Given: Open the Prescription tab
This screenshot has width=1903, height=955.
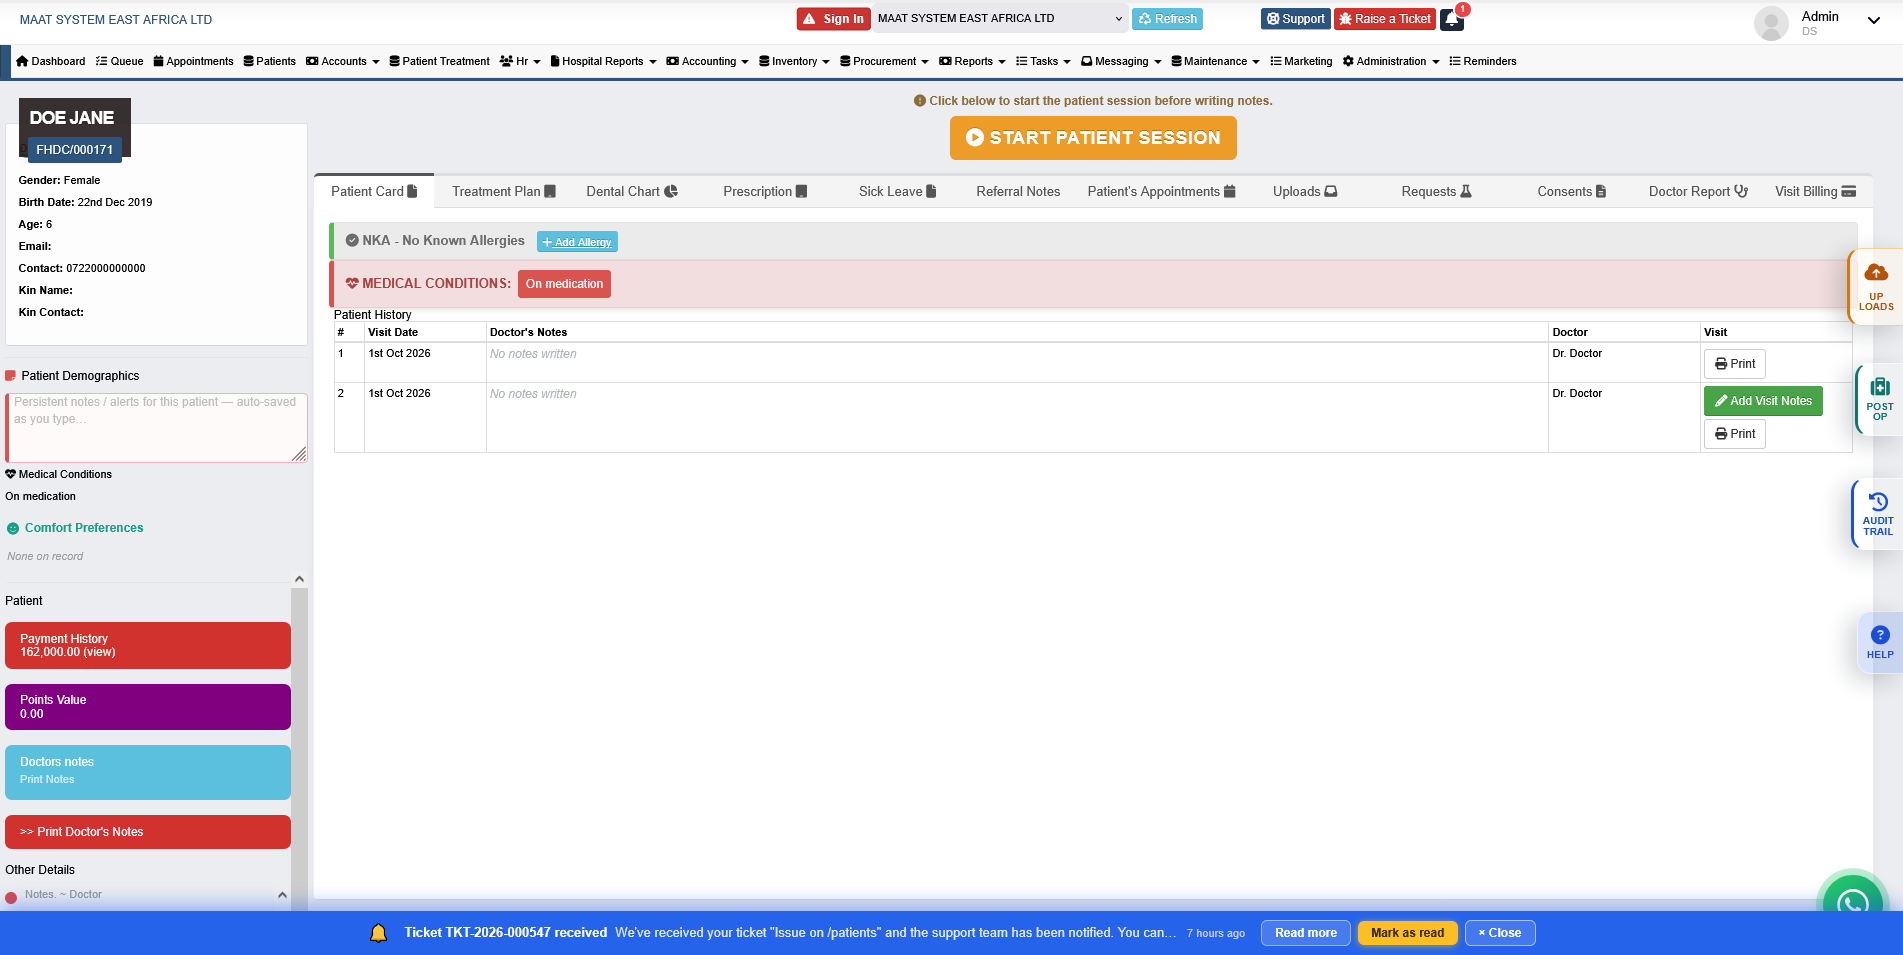Looking at the screenshot, I should (765, 191).
